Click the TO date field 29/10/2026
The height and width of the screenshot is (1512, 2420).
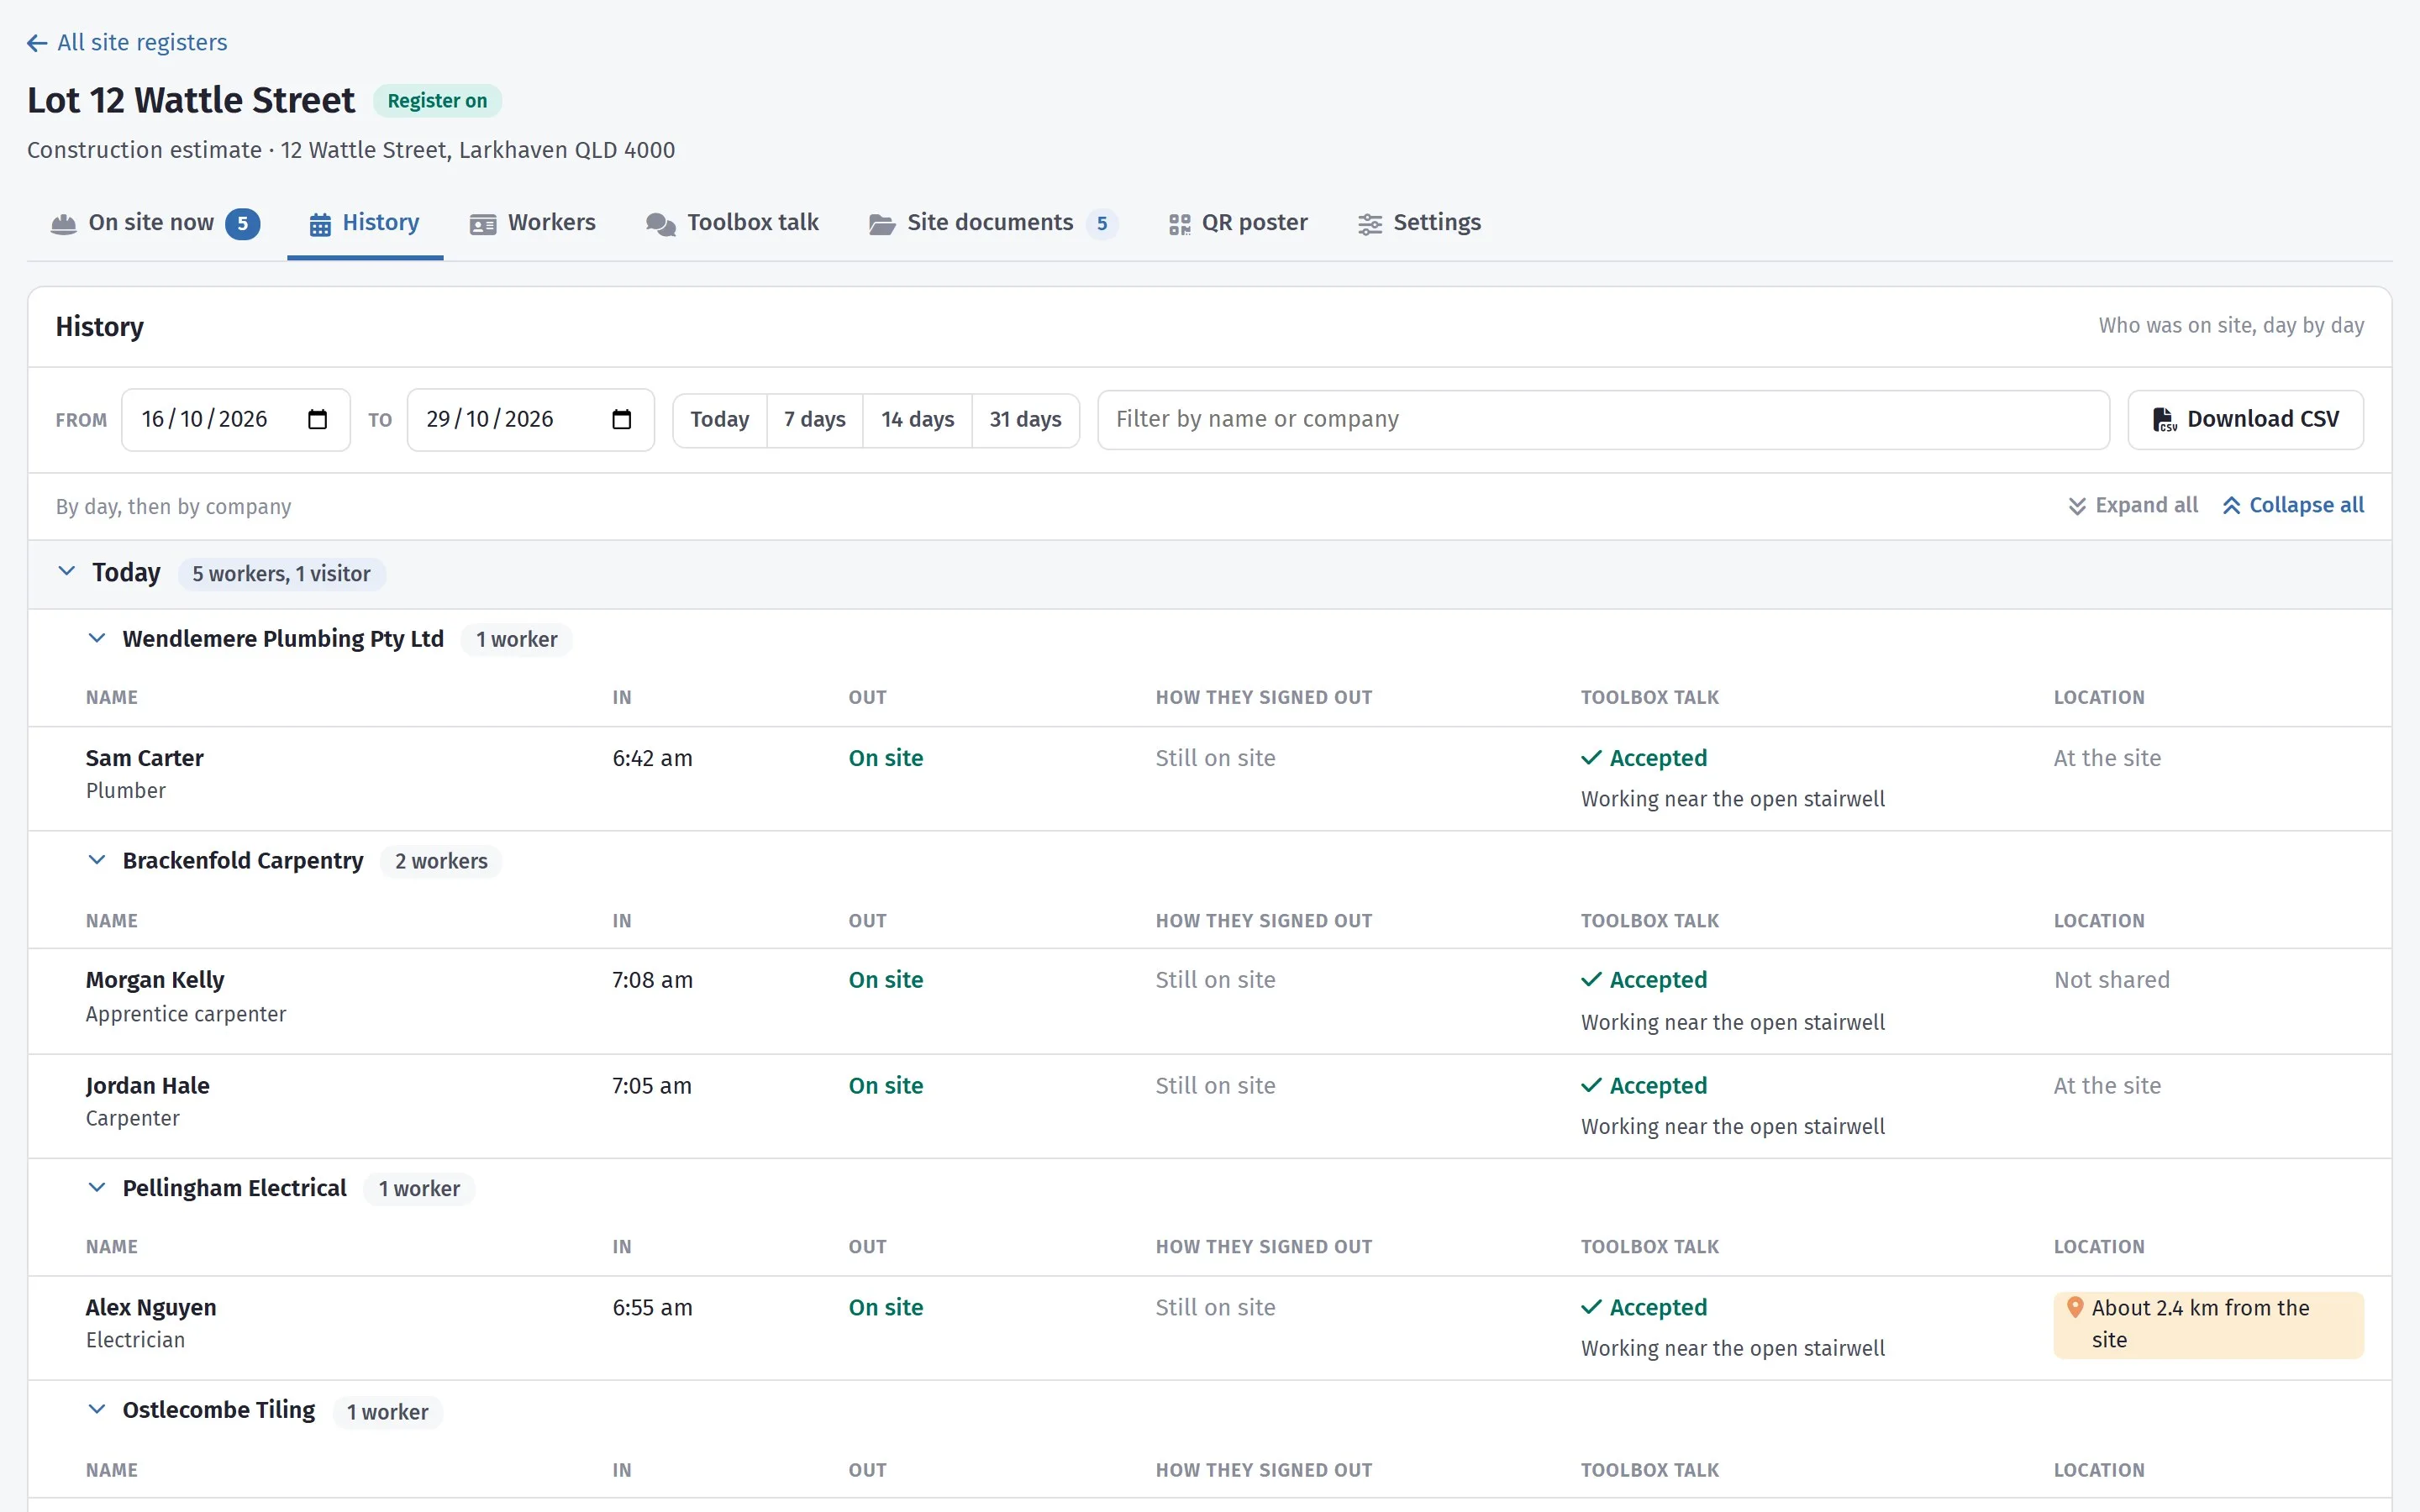530,420
